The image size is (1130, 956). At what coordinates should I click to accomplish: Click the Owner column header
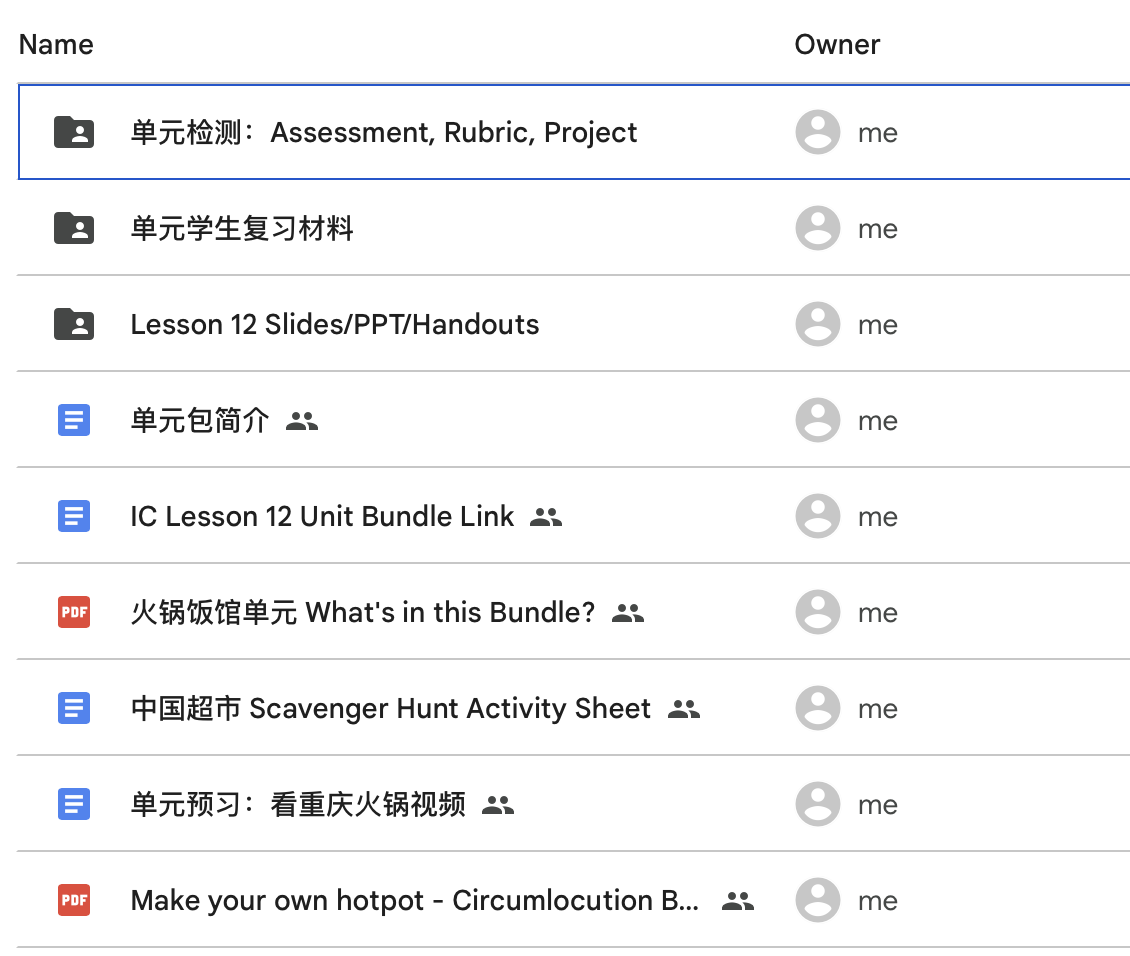click(837, 44)
